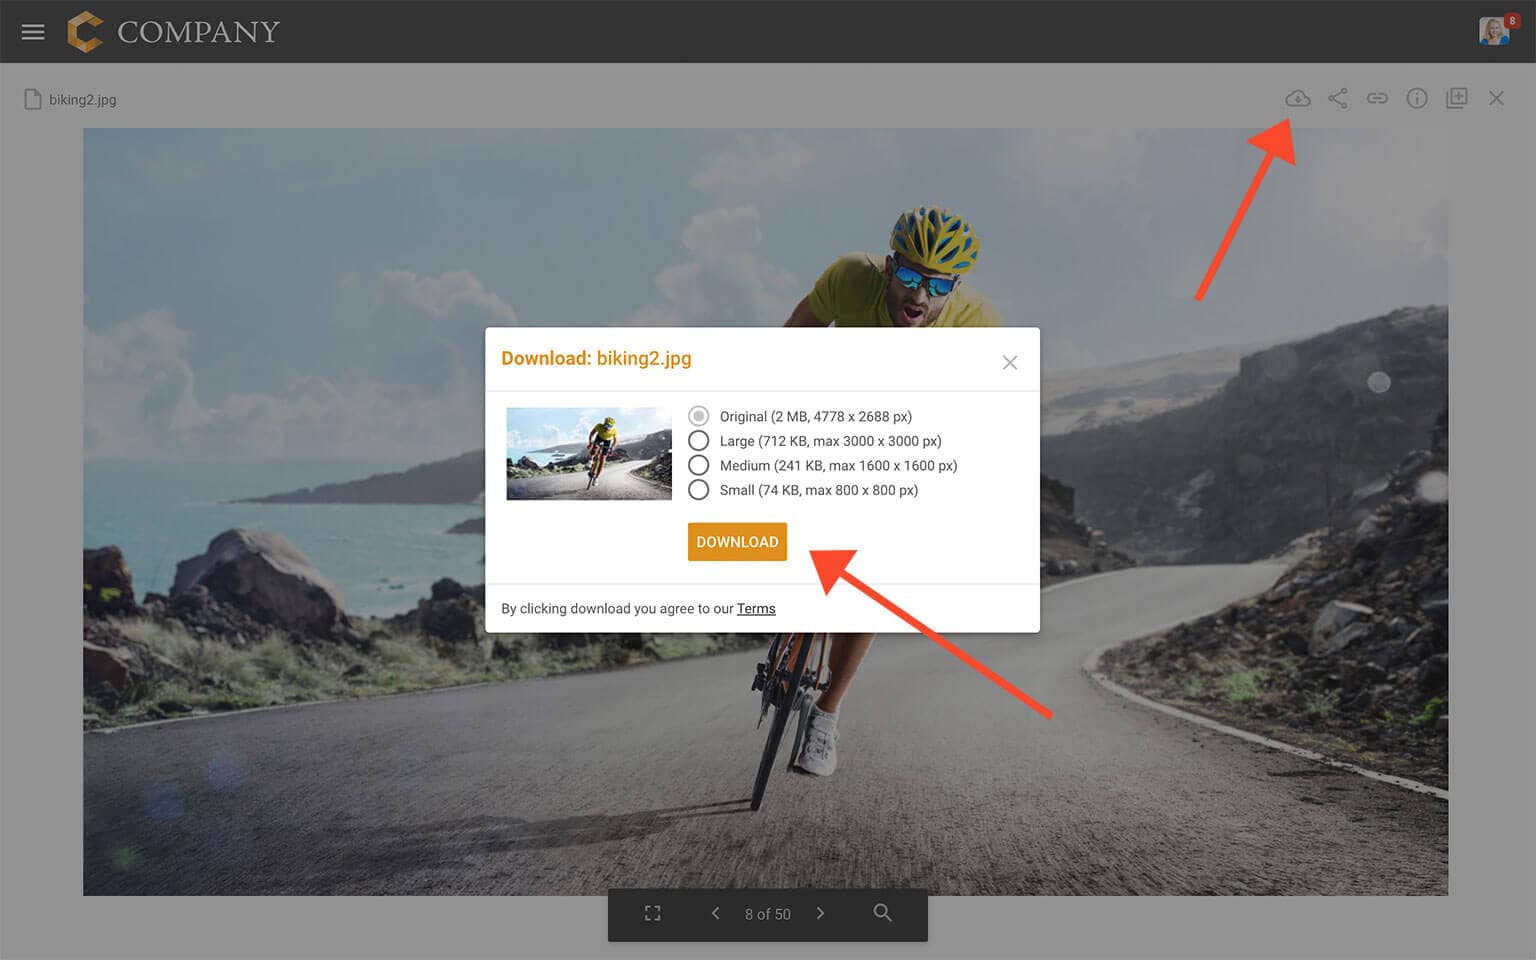This screenshot has height=960, width=1536.
Task: Click the file document icon beside biking2.jpg
Action: tap(33, 99)
